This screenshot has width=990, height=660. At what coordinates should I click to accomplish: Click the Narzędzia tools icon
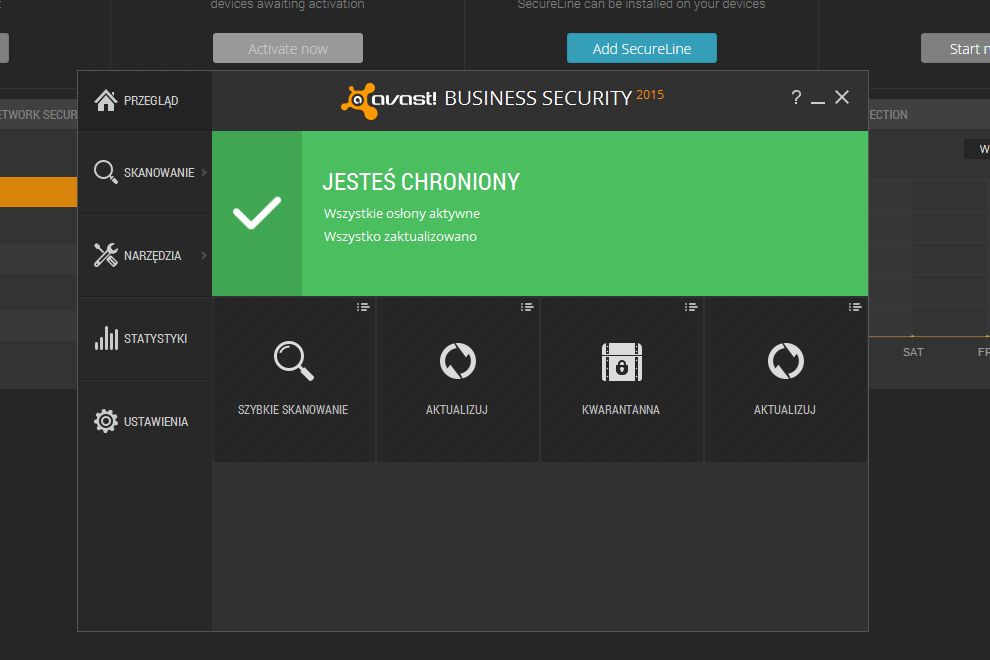105,255
